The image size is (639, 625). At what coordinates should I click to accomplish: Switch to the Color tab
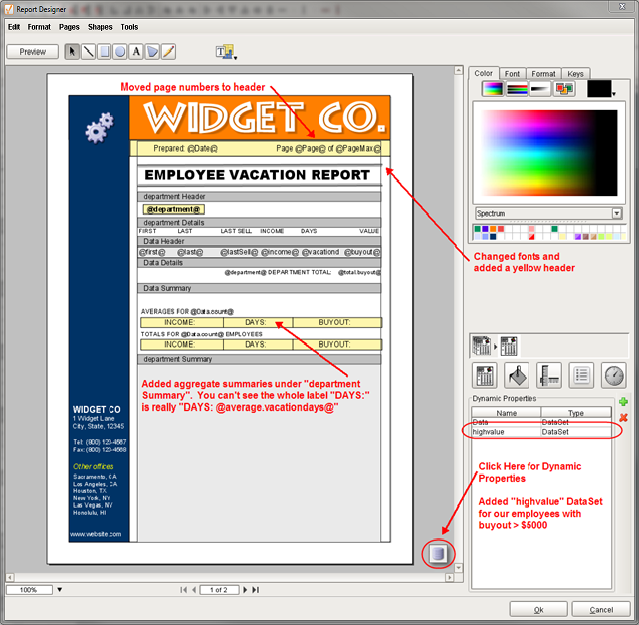483,73
